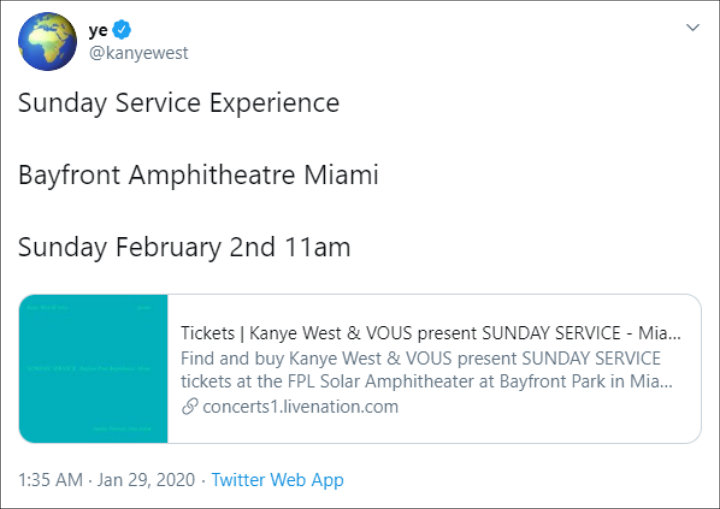Visit the @kanyewest handle
The image size is (720, 509).
139,53
